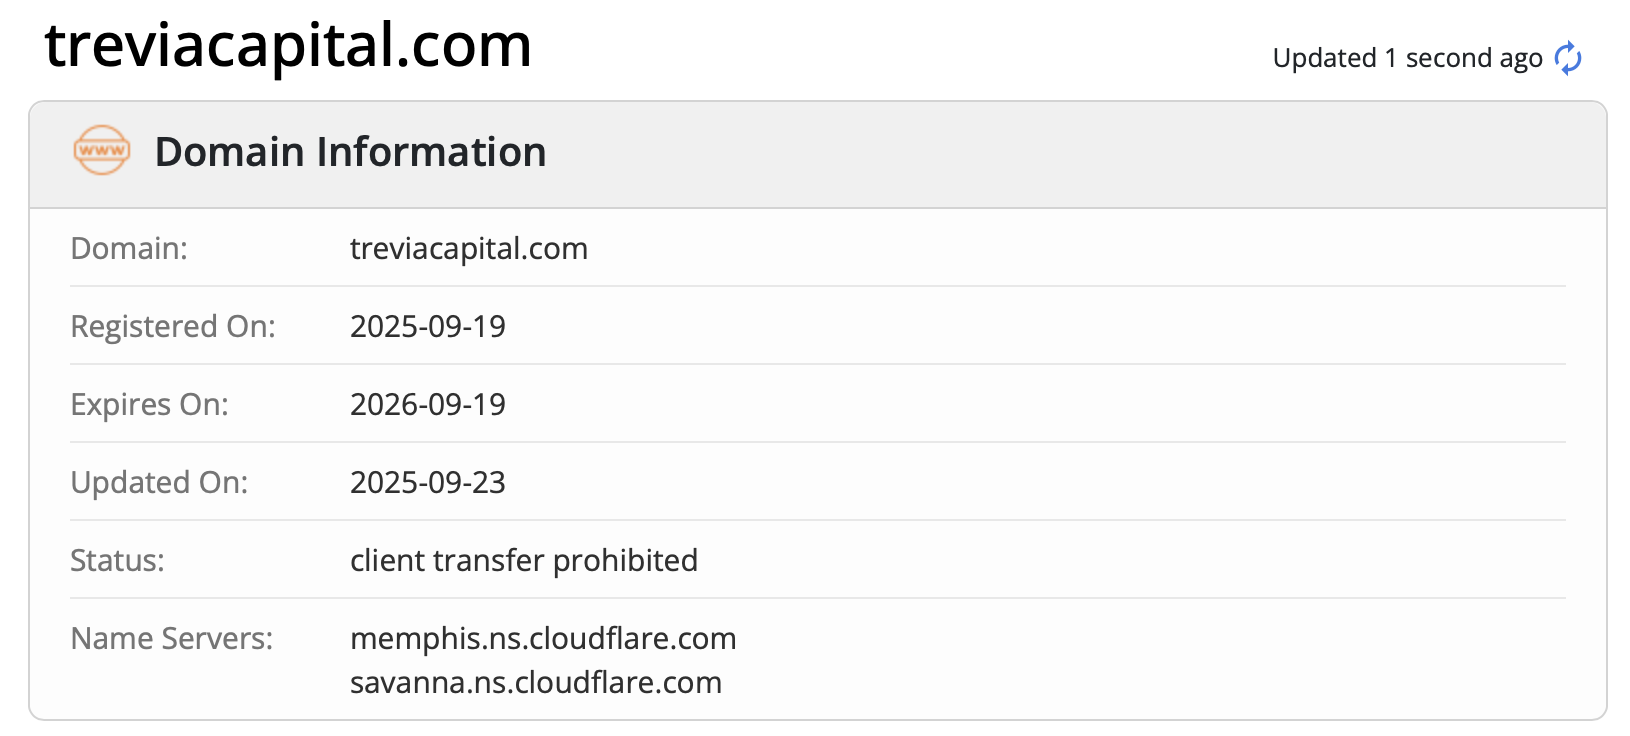Click blank space right of the status value
The height and width of the screenshot is (736, 1630).
tap(1100, 560)
